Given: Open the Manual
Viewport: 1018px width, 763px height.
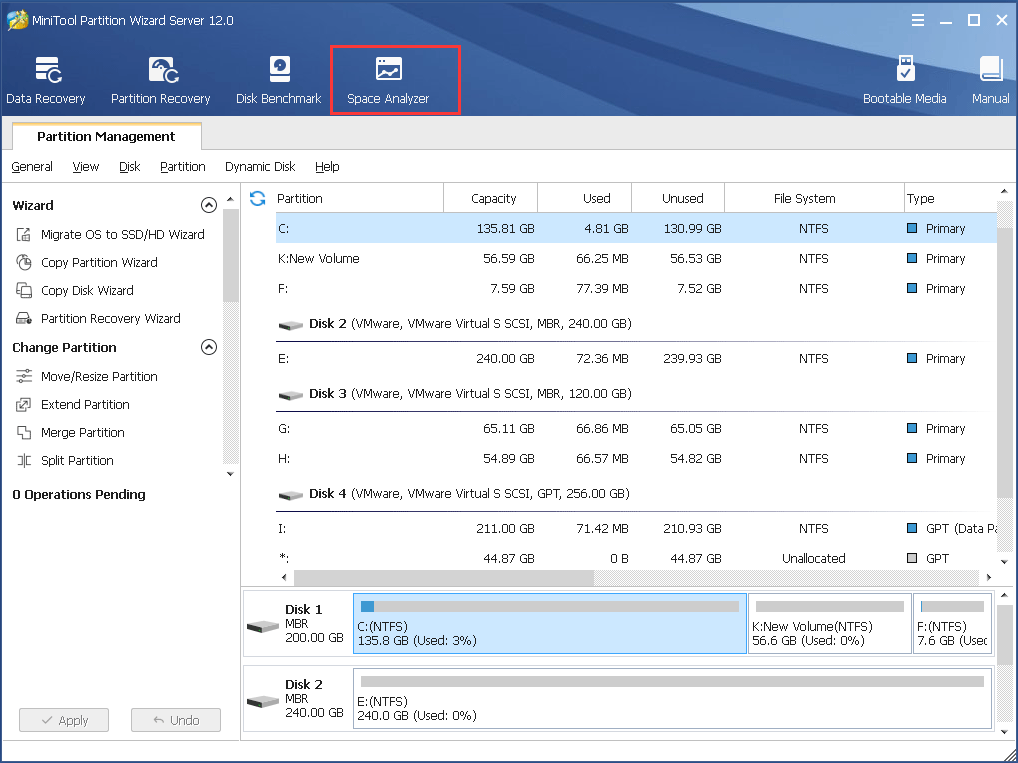Looking at the screenshot, I should (x=991, y=81).
